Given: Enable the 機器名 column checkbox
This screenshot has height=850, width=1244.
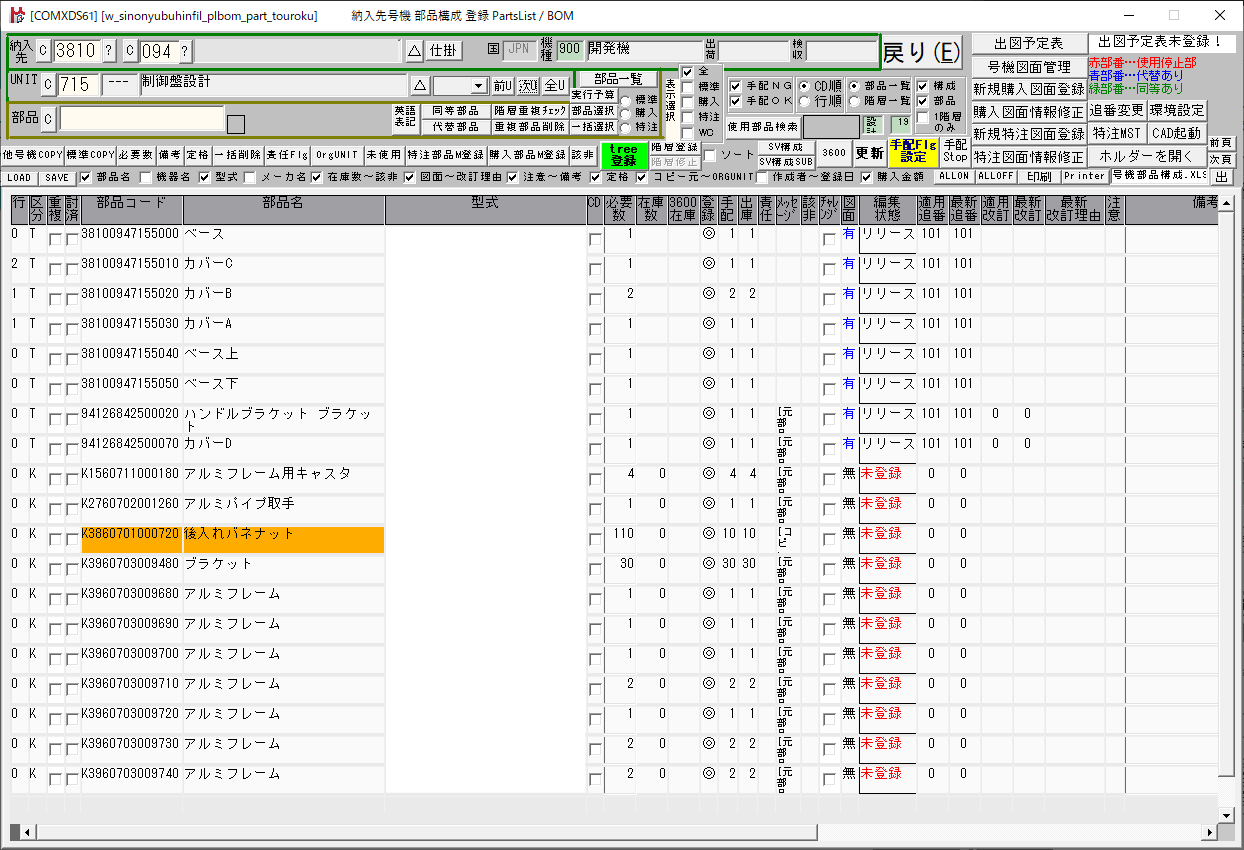Looking at the screenshot, I should [147, 177].
